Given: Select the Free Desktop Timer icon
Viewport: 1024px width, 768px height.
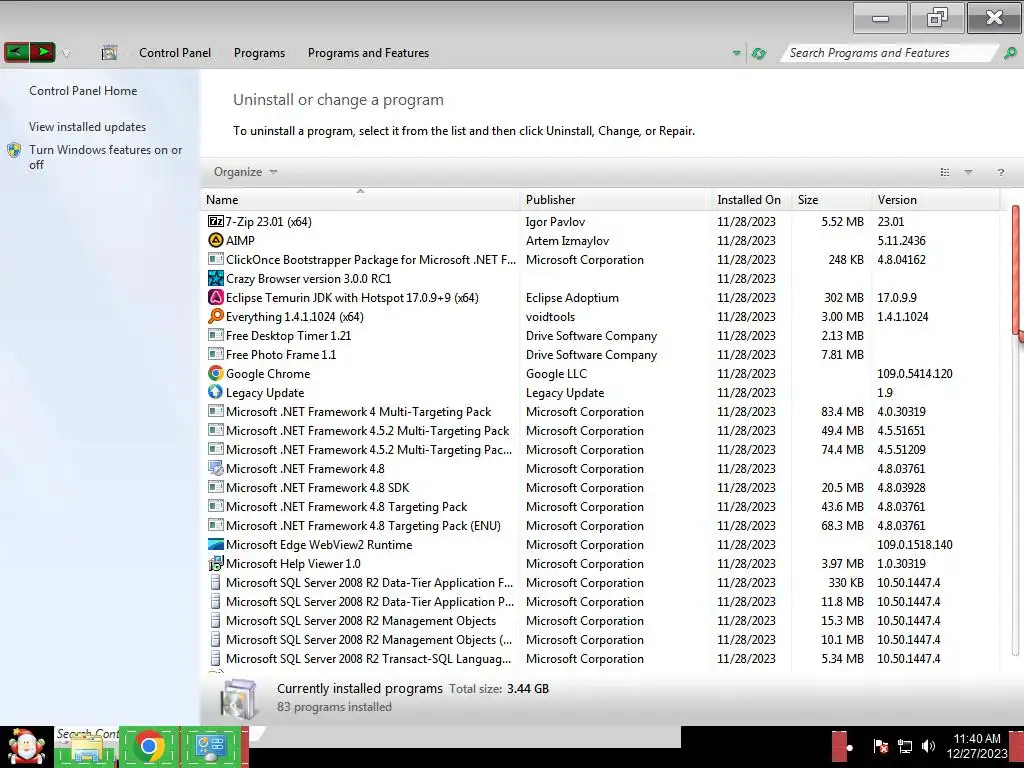Looking at the screenshot, I should coord(216,335).
